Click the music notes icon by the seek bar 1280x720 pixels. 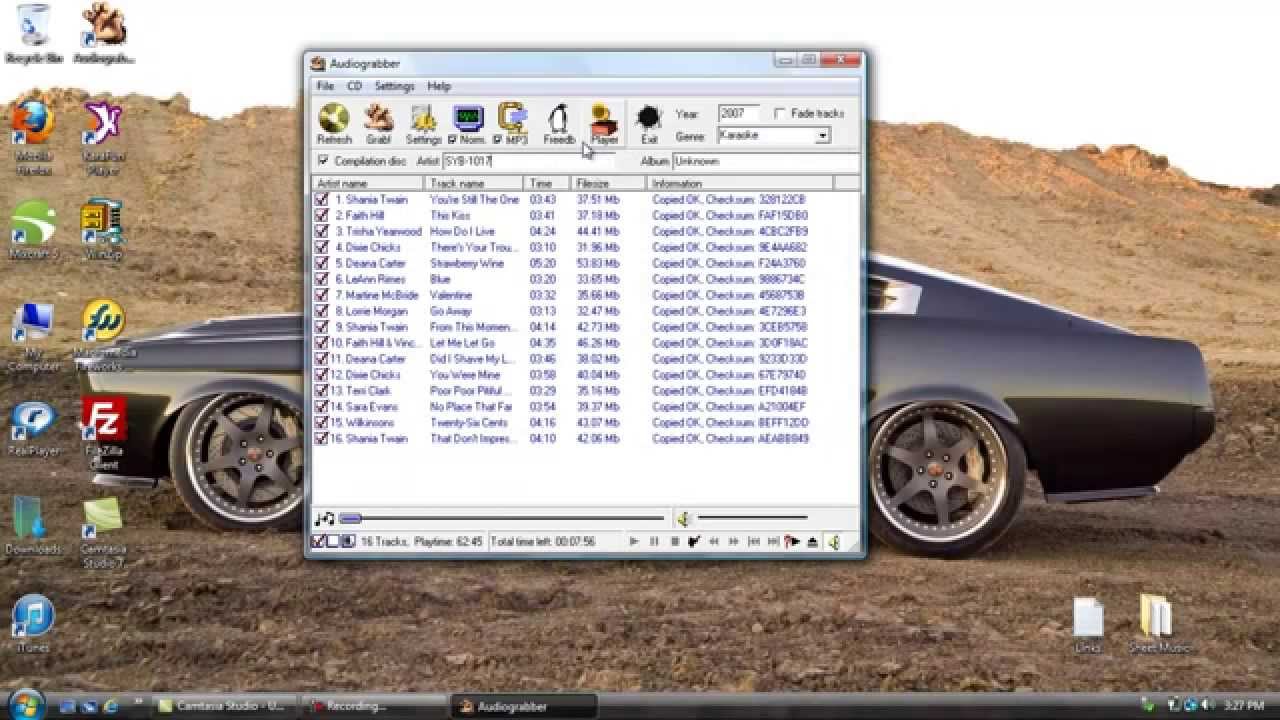(324, 519)
